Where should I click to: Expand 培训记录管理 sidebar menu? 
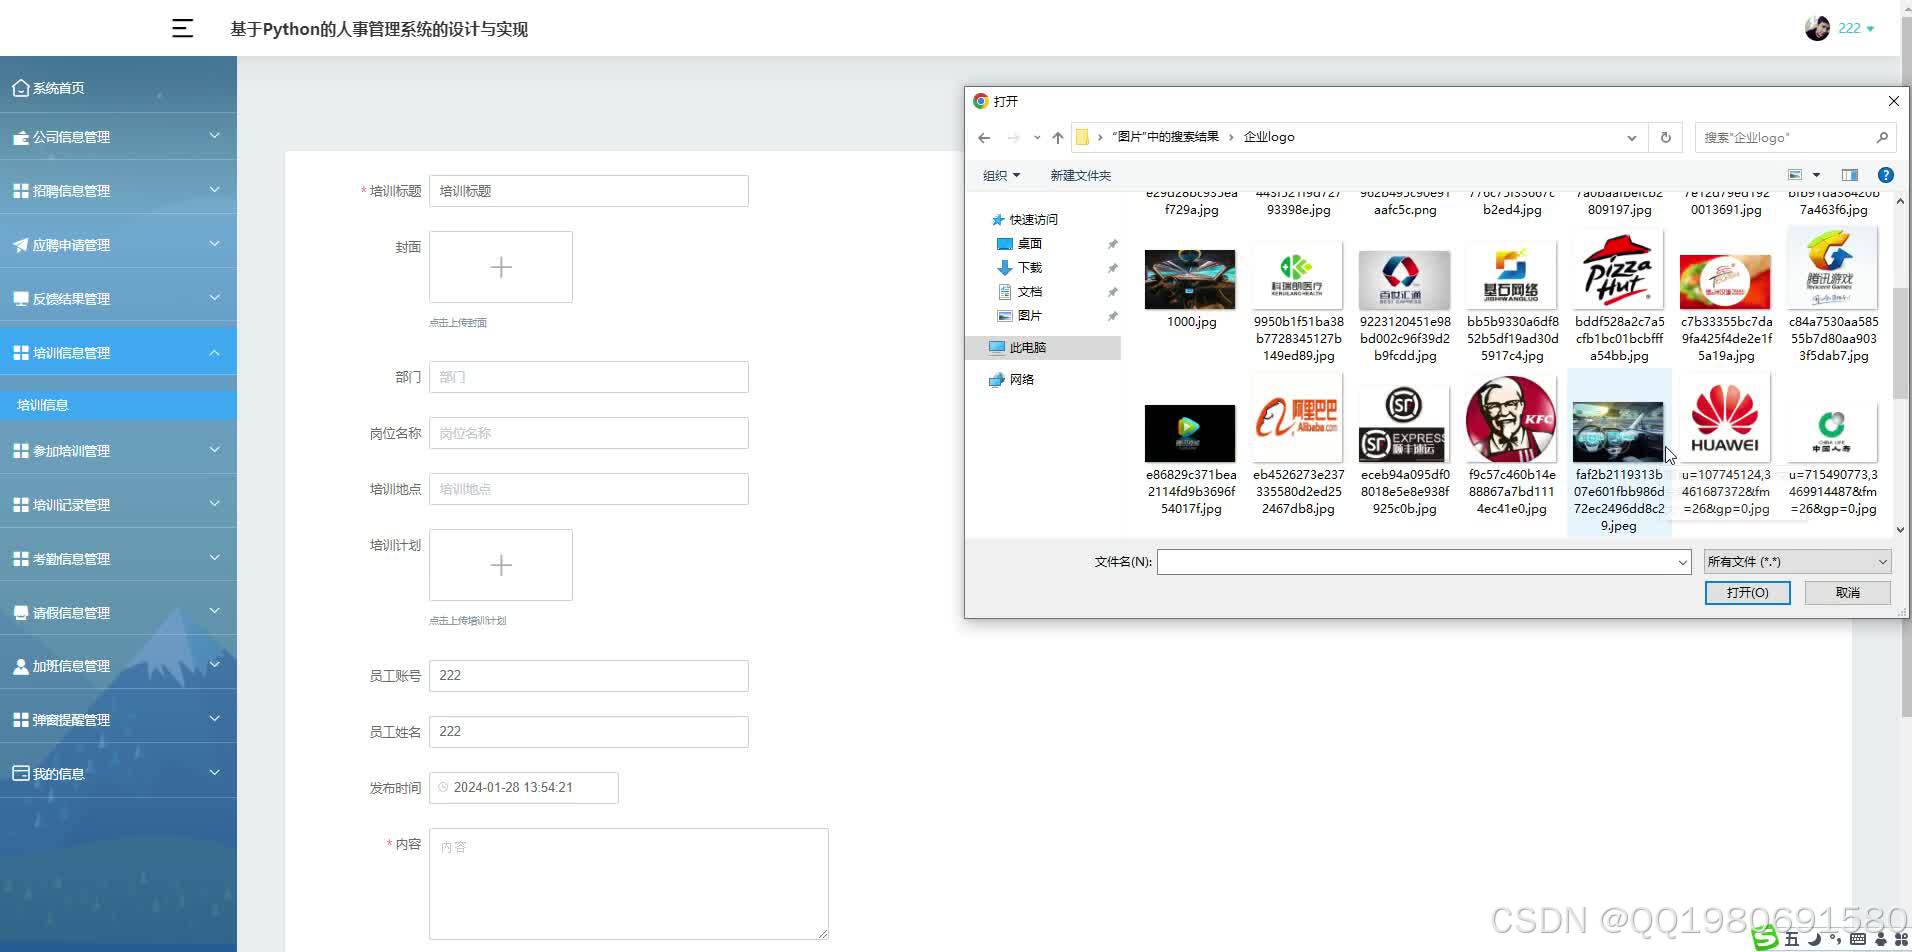118,505
